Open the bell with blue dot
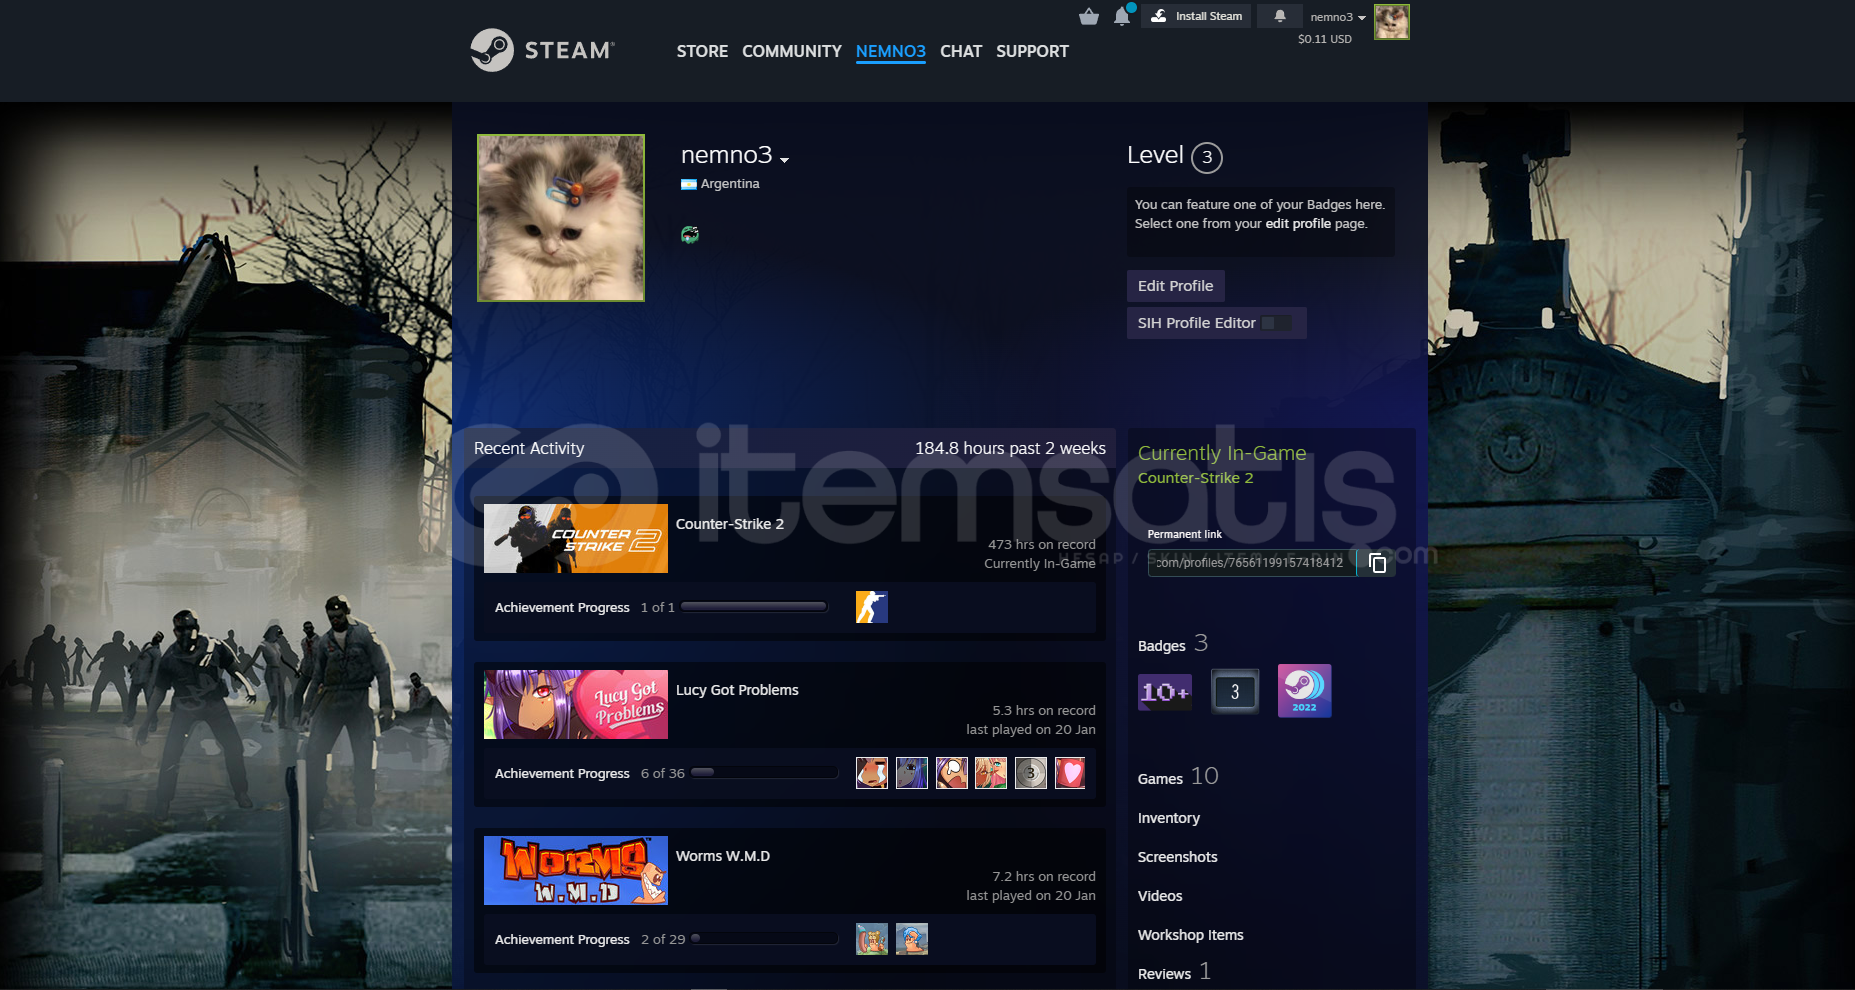The image size is (1855, 990). tap(1123, 15)
